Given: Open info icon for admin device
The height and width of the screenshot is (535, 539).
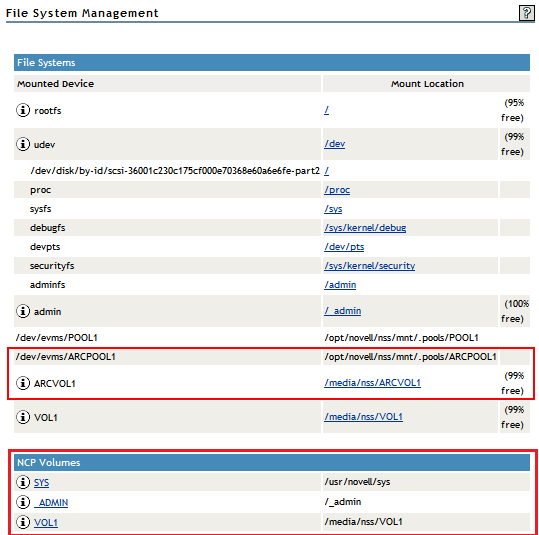Looking at the screenshot, I should [x=23, y=311].
